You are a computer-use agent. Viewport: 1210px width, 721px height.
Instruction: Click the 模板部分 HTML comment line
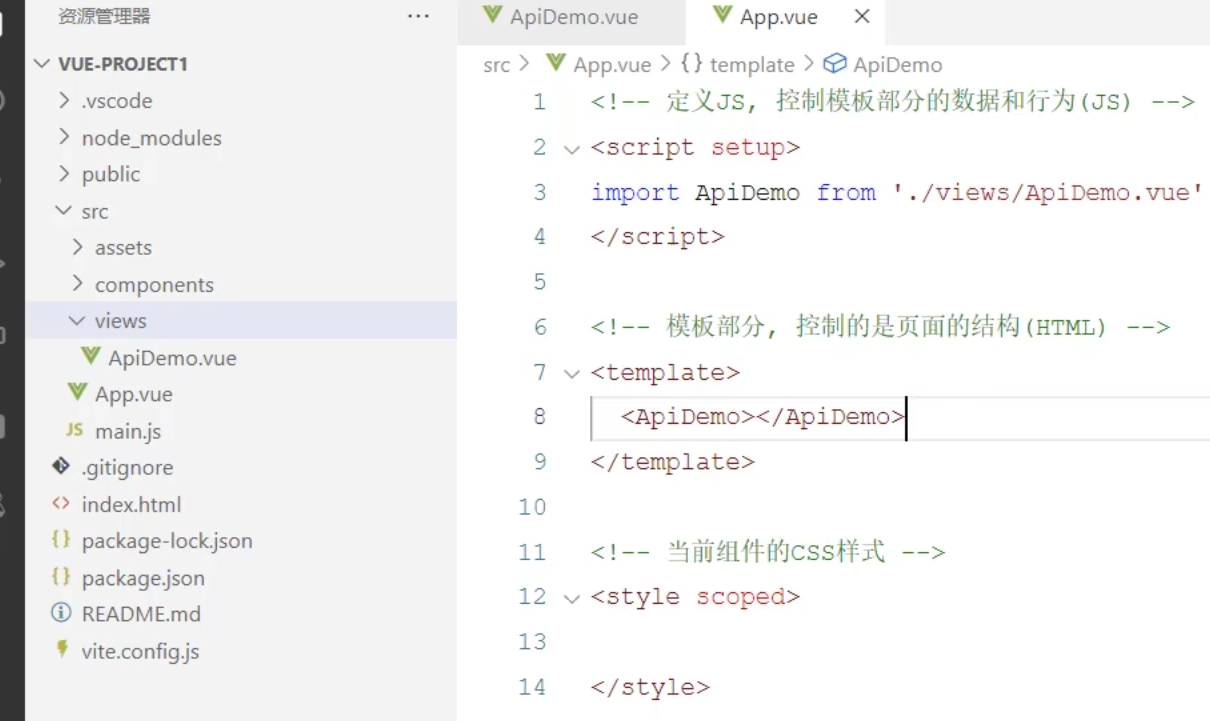[x=880, y=327]
